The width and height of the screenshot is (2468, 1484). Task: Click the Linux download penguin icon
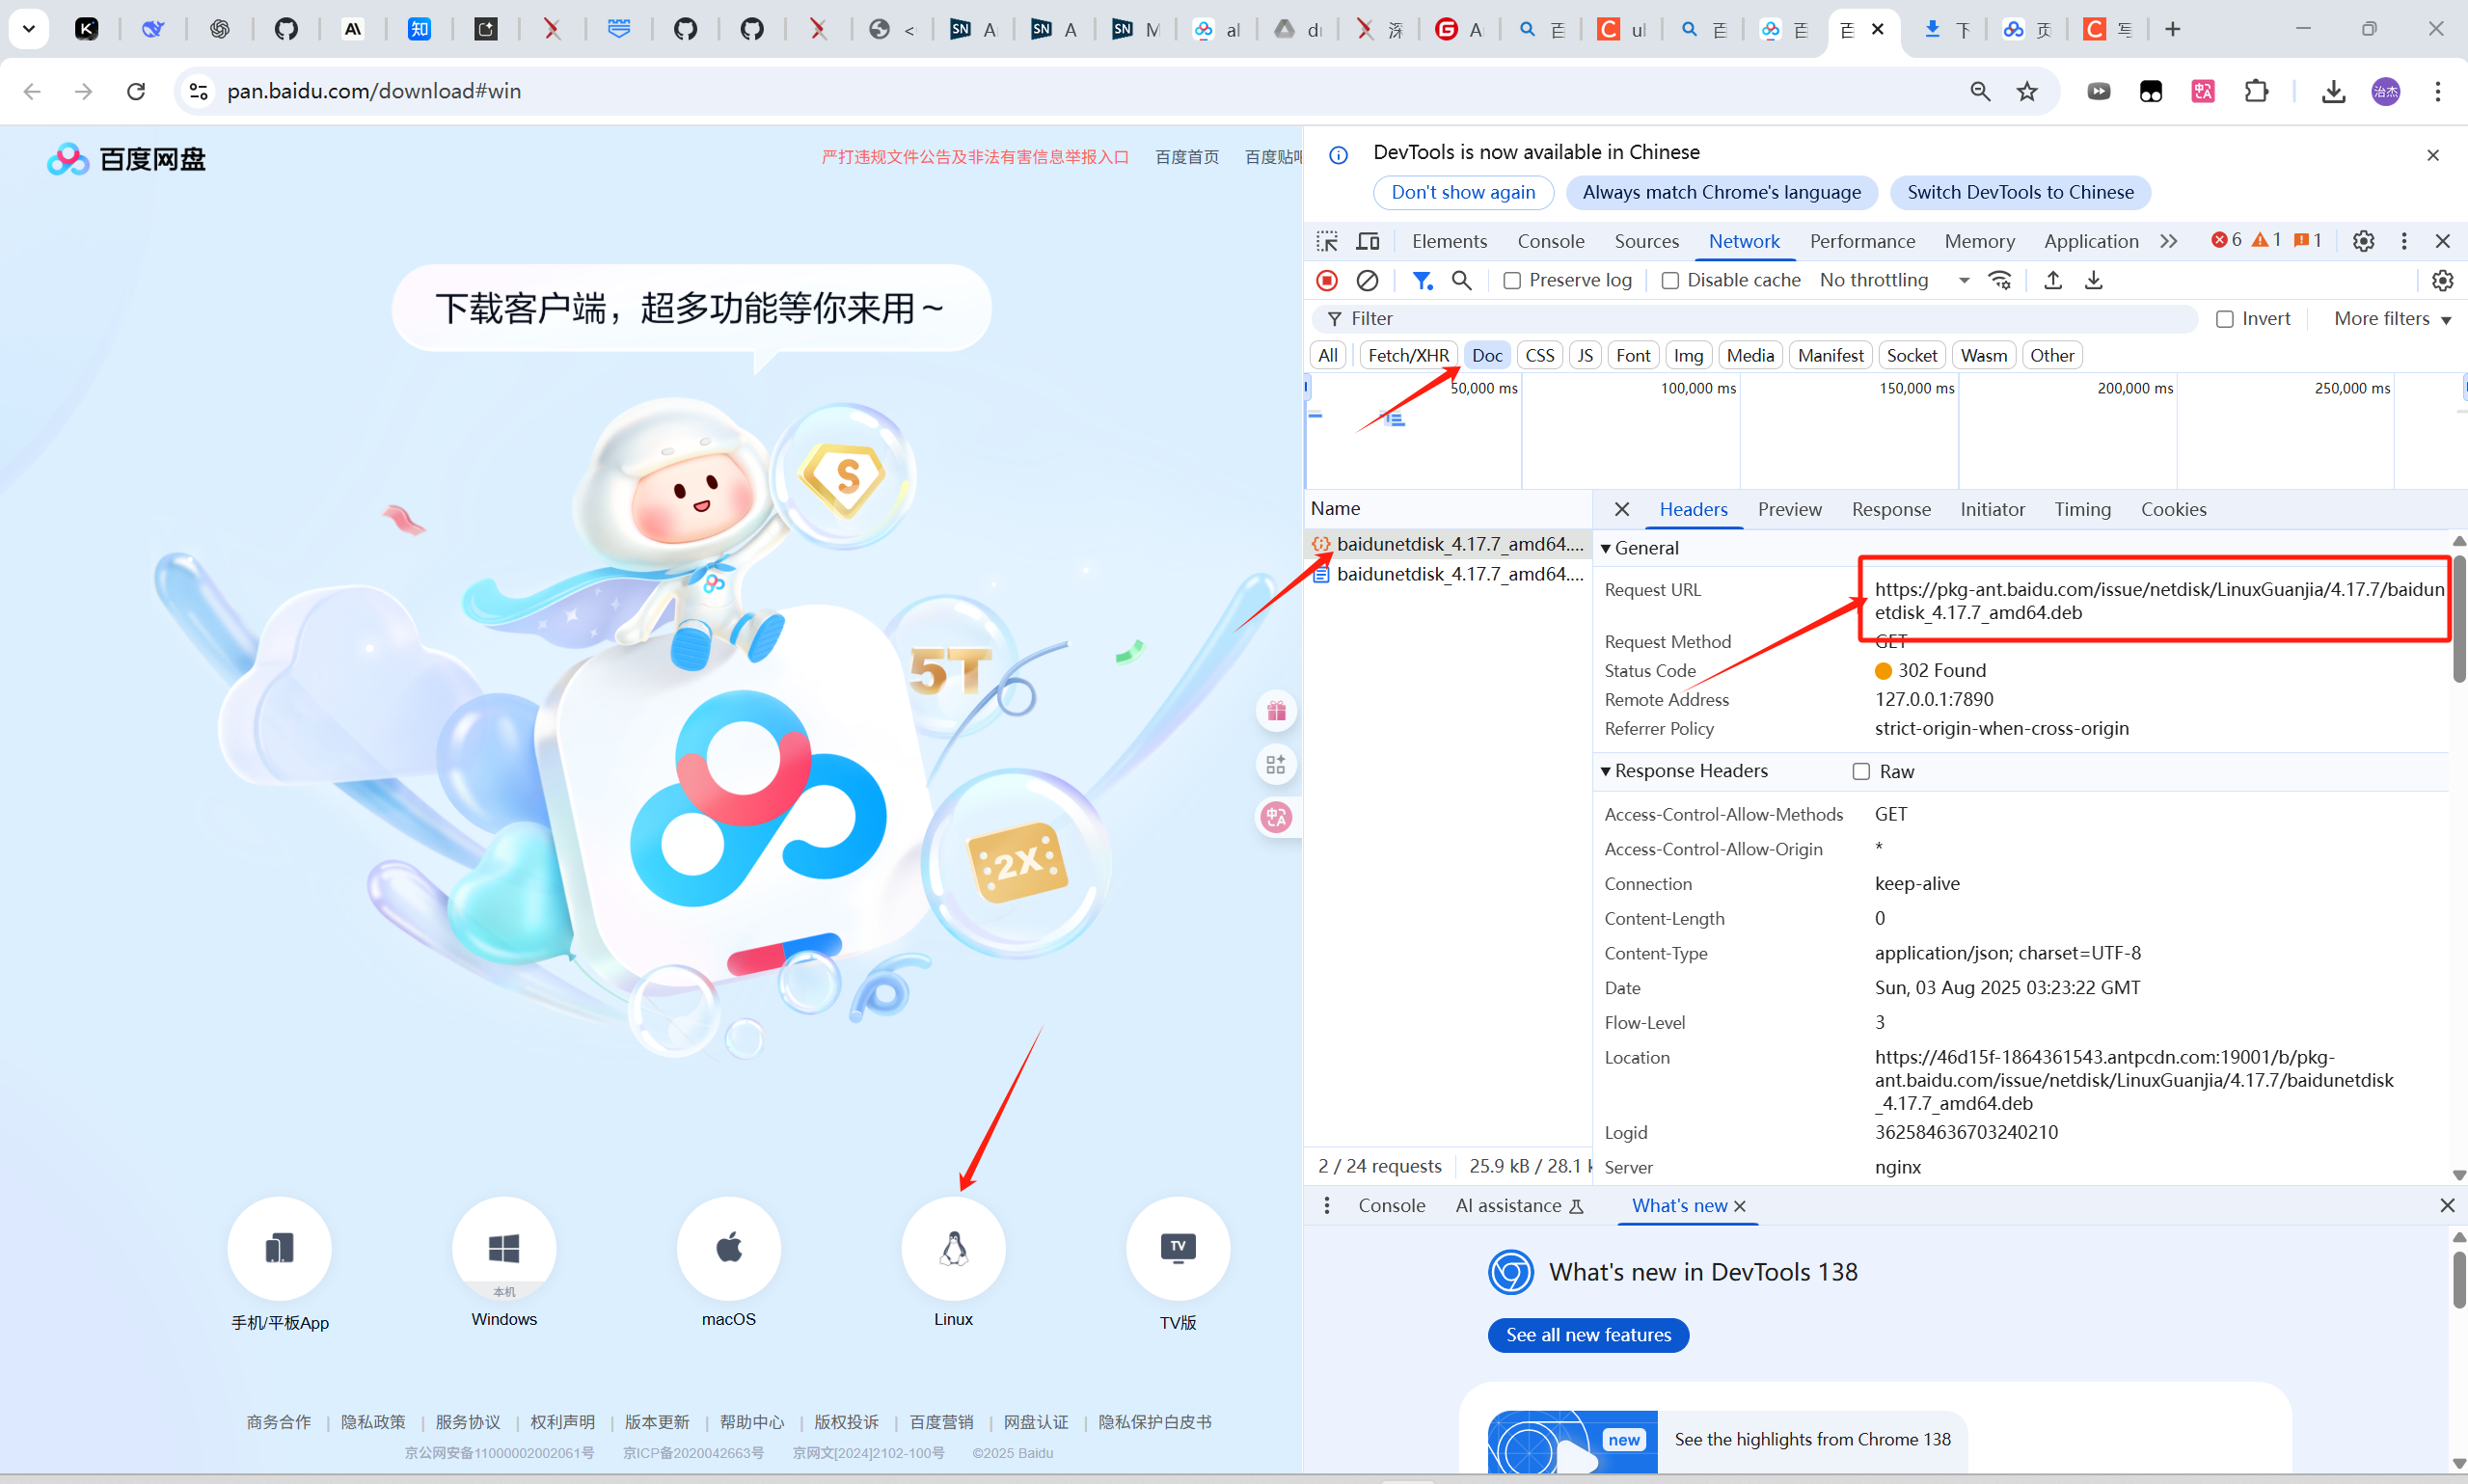click(953, 1247)
